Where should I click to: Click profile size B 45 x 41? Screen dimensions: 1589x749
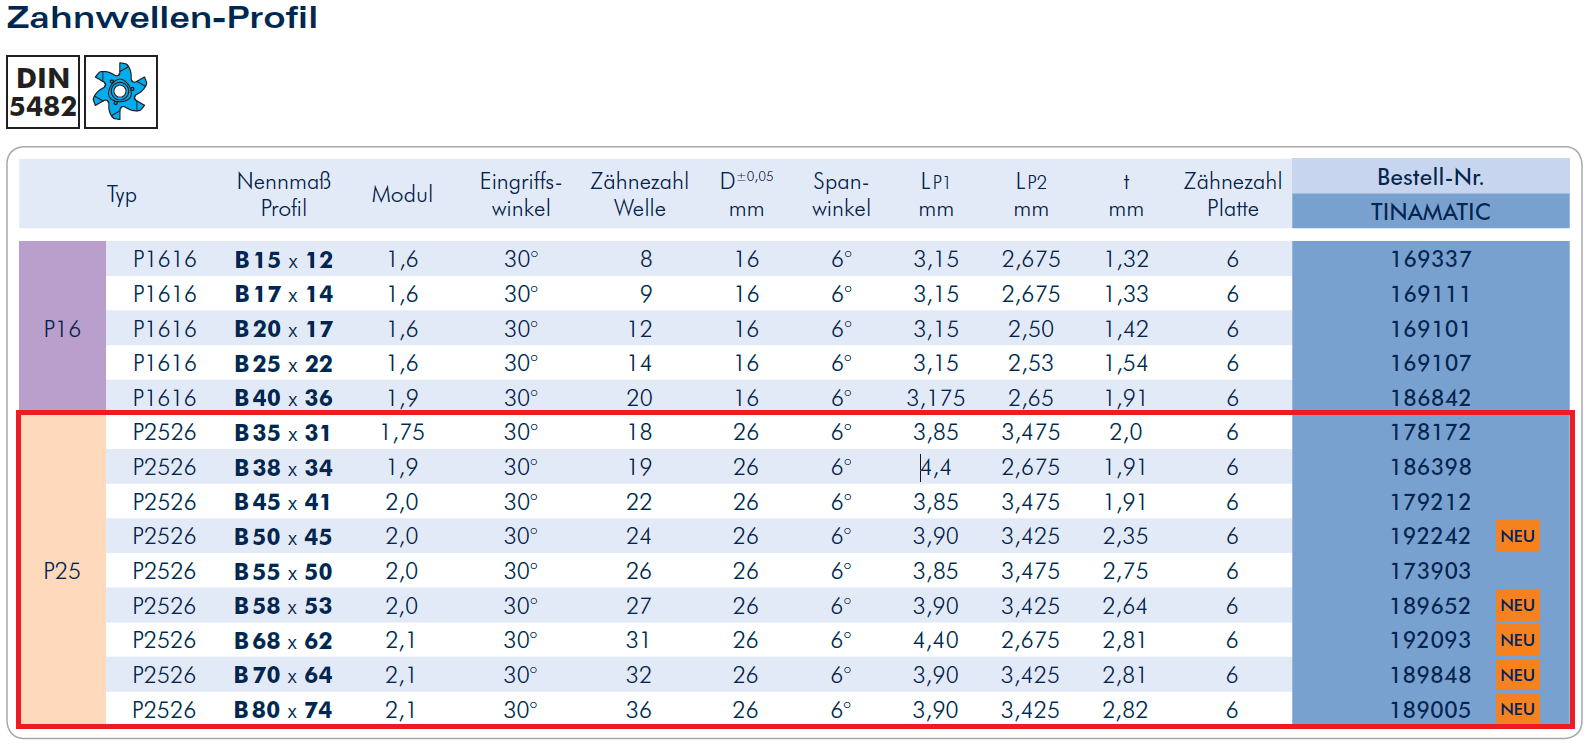point(284,502)
